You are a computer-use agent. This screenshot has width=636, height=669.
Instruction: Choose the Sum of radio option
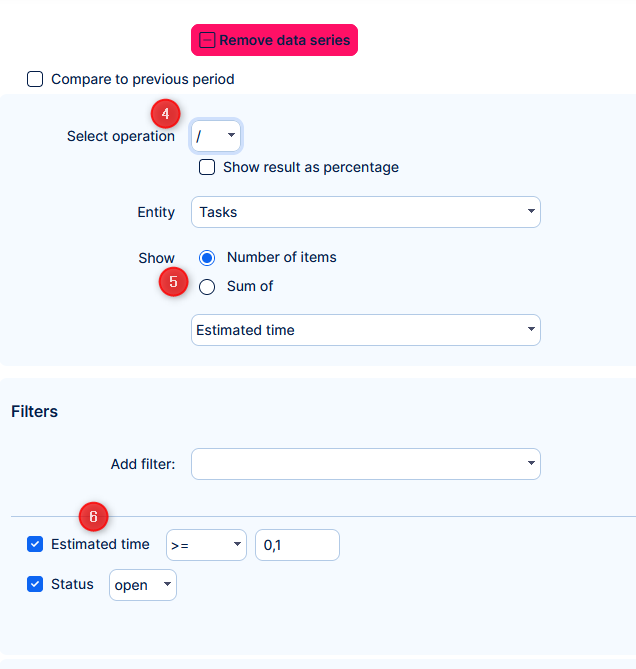[x=207, y=286]
